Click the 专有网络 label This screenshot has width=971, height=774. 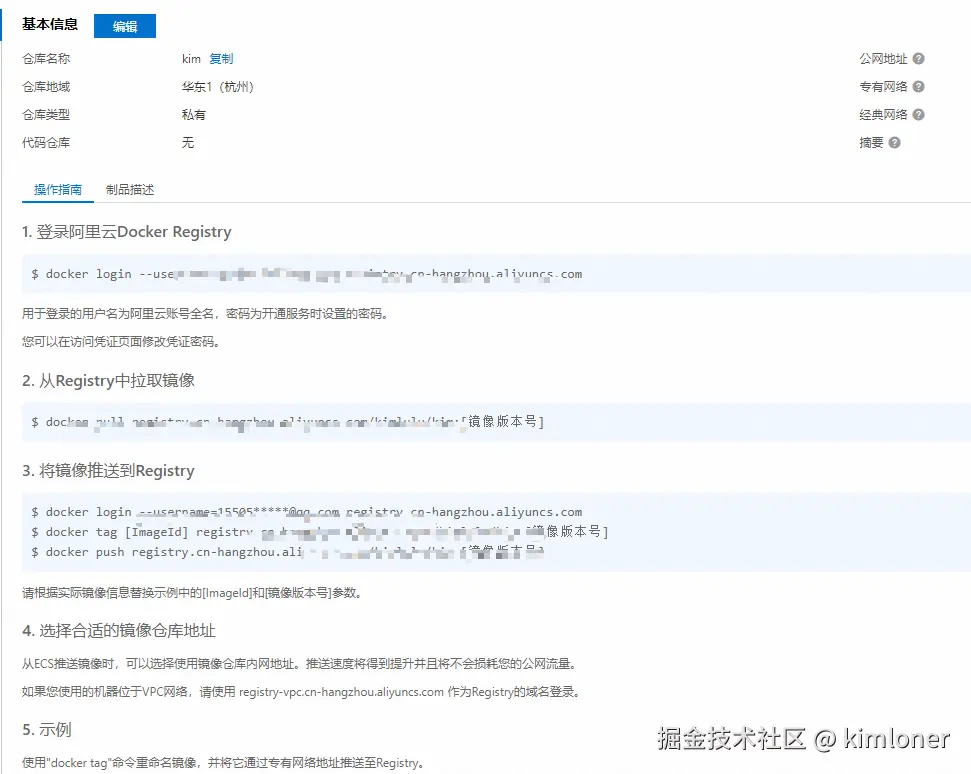tap(883, 87)
